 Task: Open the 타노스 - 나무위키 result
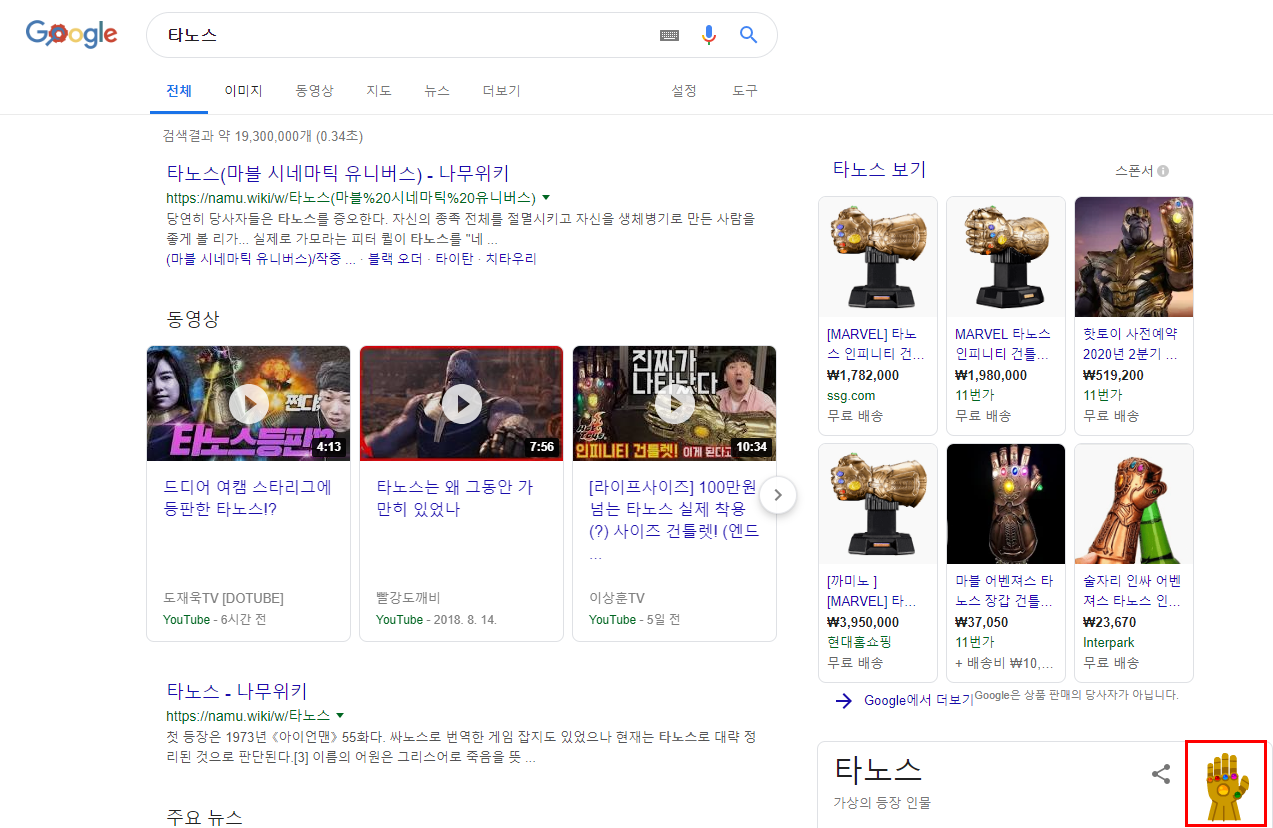[x=237, y=691]
